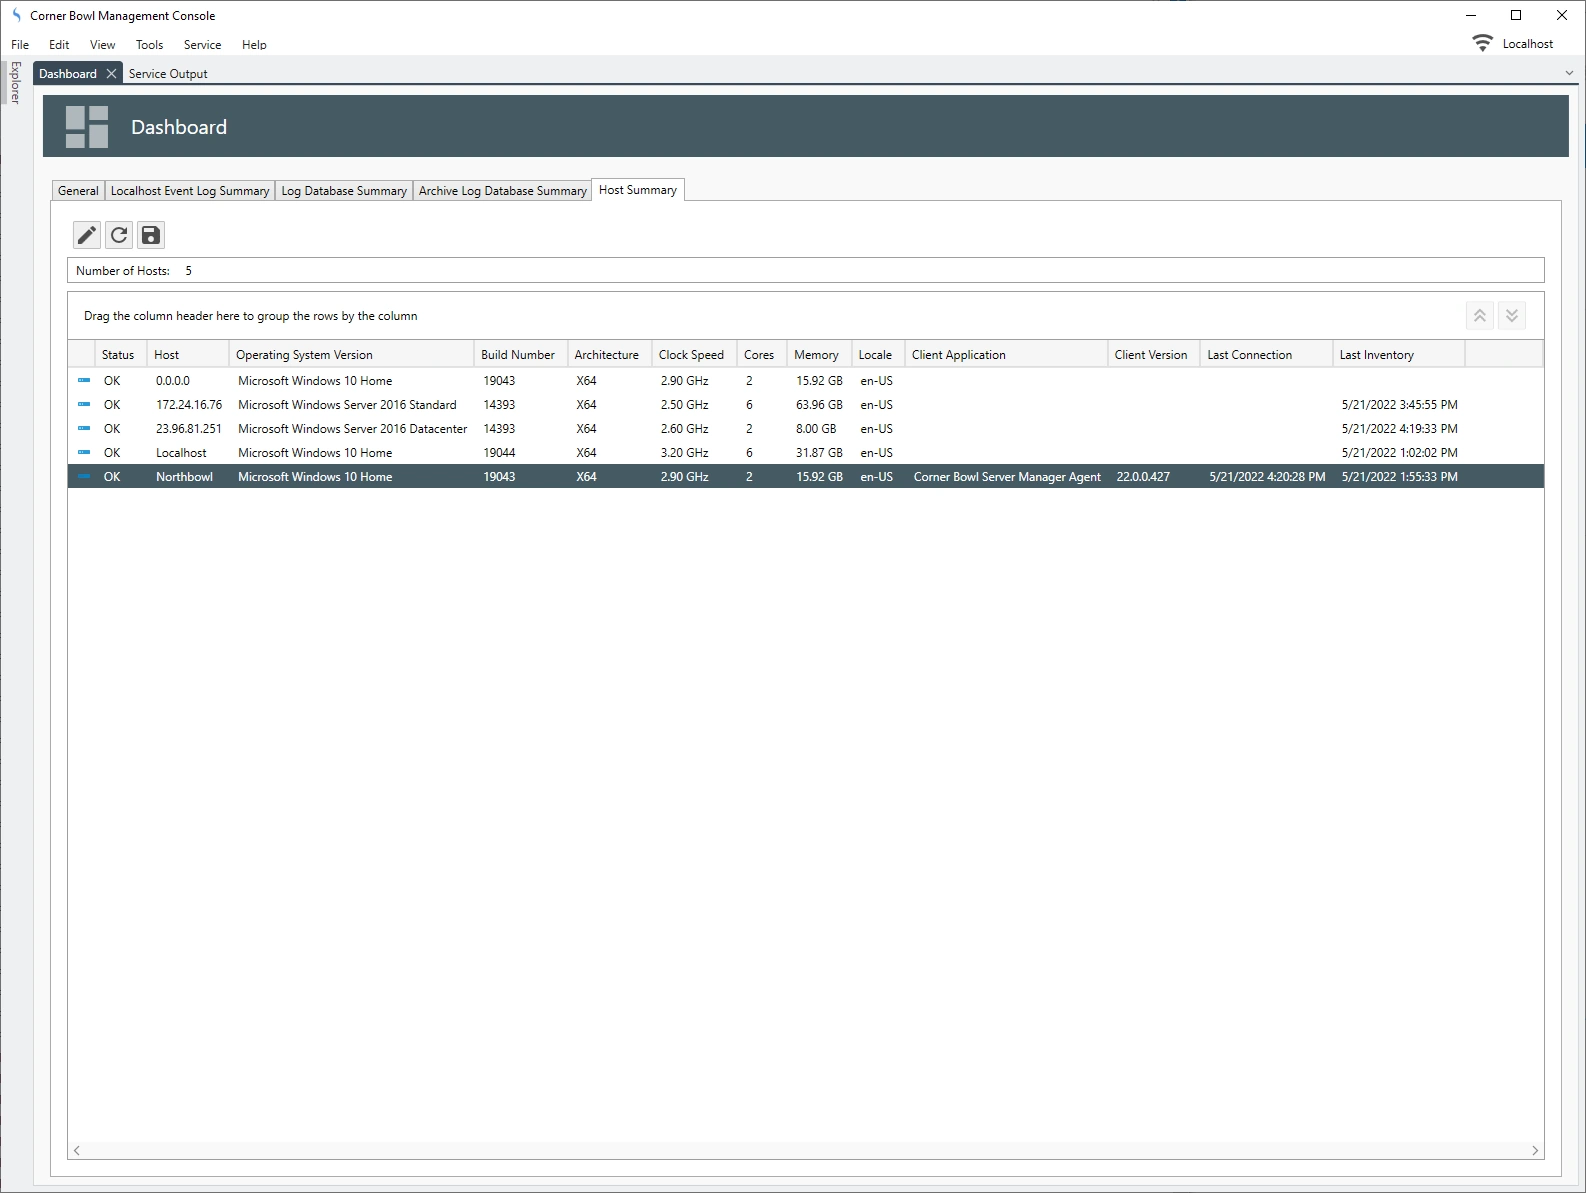Click the pencil edit icon
The image size is (1586, 1193).
coord(87,235)
